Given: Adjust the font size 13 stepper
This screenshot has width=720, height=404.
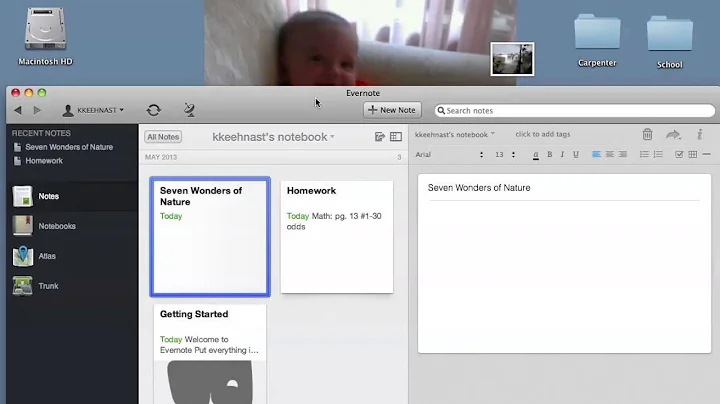Looking at the screenshot, I should [x=513, y=155].
